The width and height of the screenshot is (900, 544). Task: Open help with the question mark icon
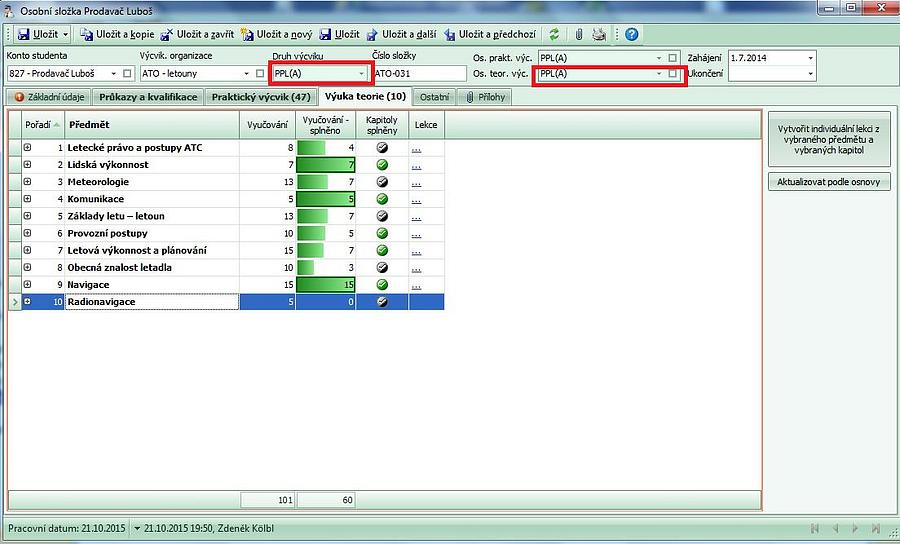632,35
